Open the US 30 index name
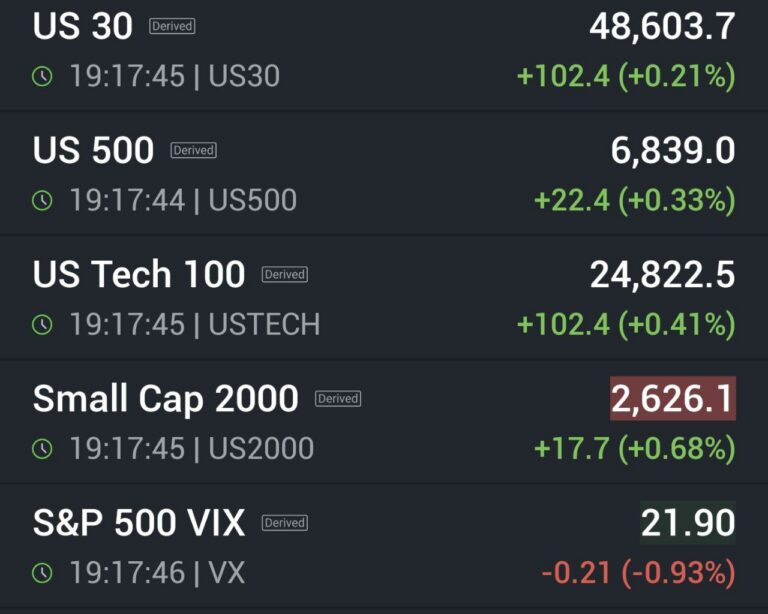Viewport: 768px width, 614px height. click(83, 27)
